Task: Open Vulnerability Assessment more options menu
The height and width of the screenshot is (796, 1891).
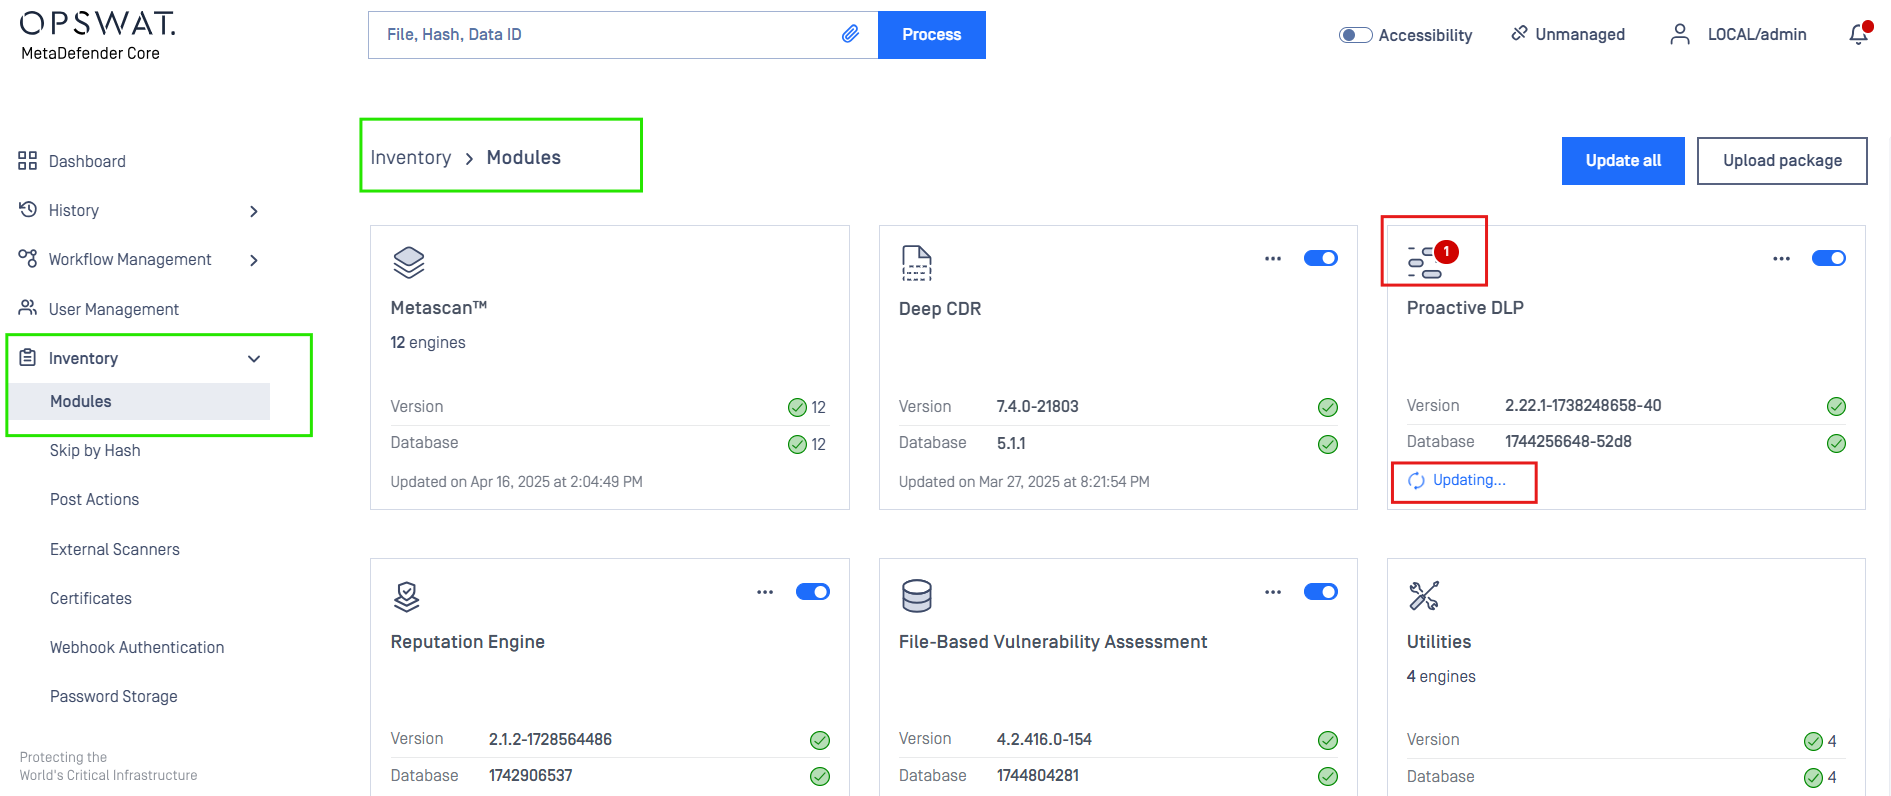Action: (x=1273, y=592)
